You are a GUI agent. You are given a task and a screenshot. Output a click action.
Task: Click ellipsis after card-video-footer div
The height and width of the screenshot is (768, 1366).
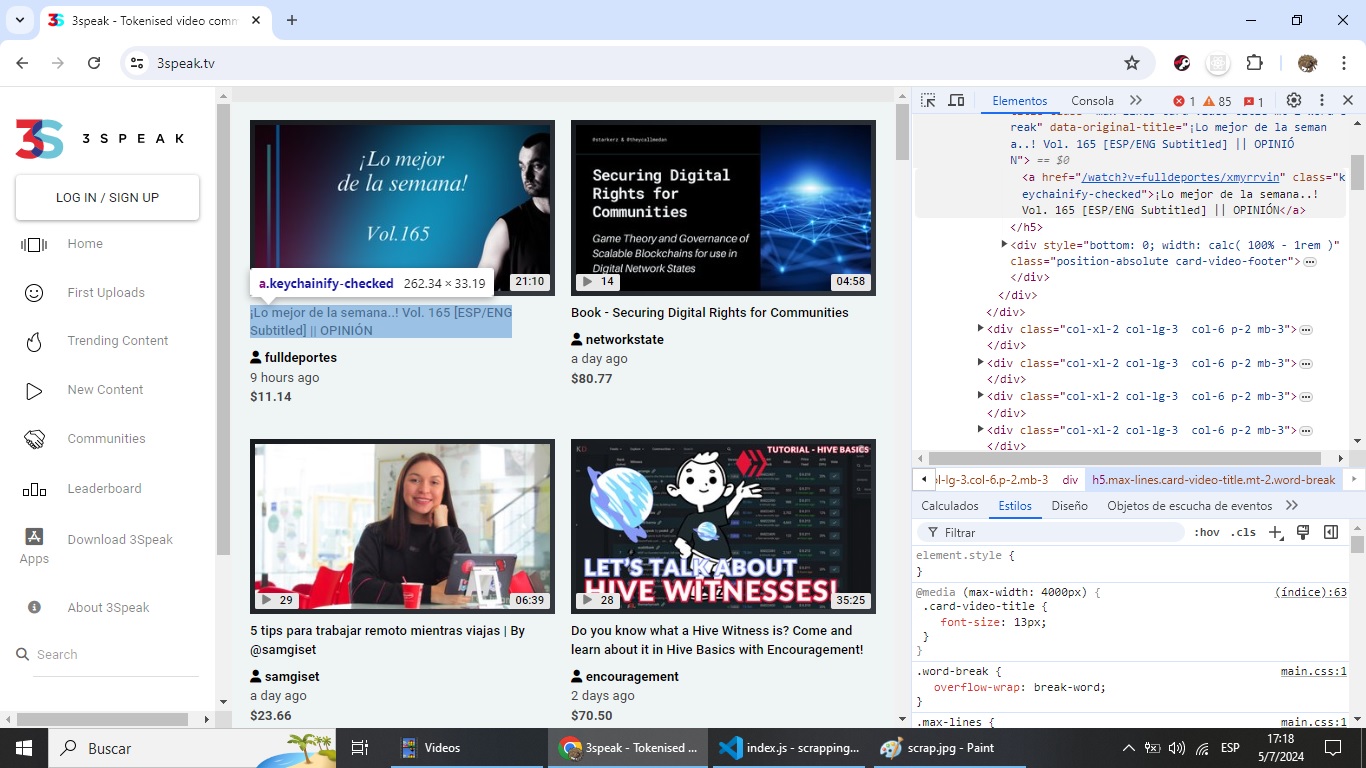point(1310,262)
